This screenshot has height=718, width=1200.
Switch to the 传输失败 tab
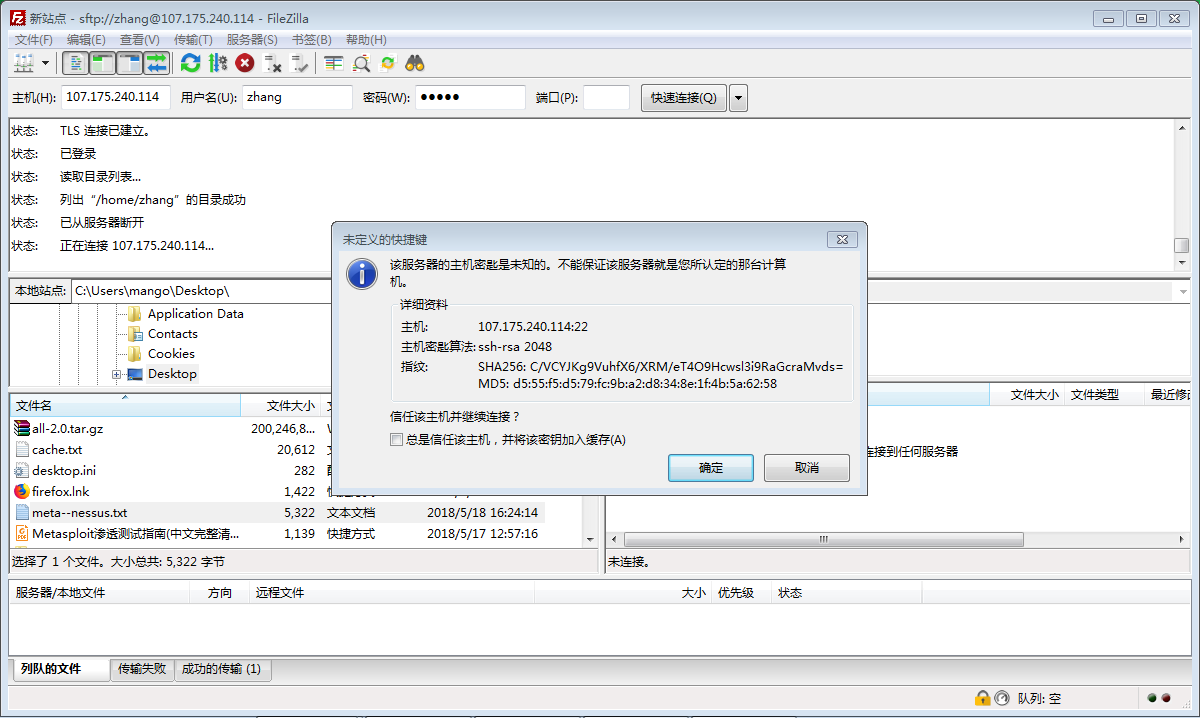click(x=142, y=669)
